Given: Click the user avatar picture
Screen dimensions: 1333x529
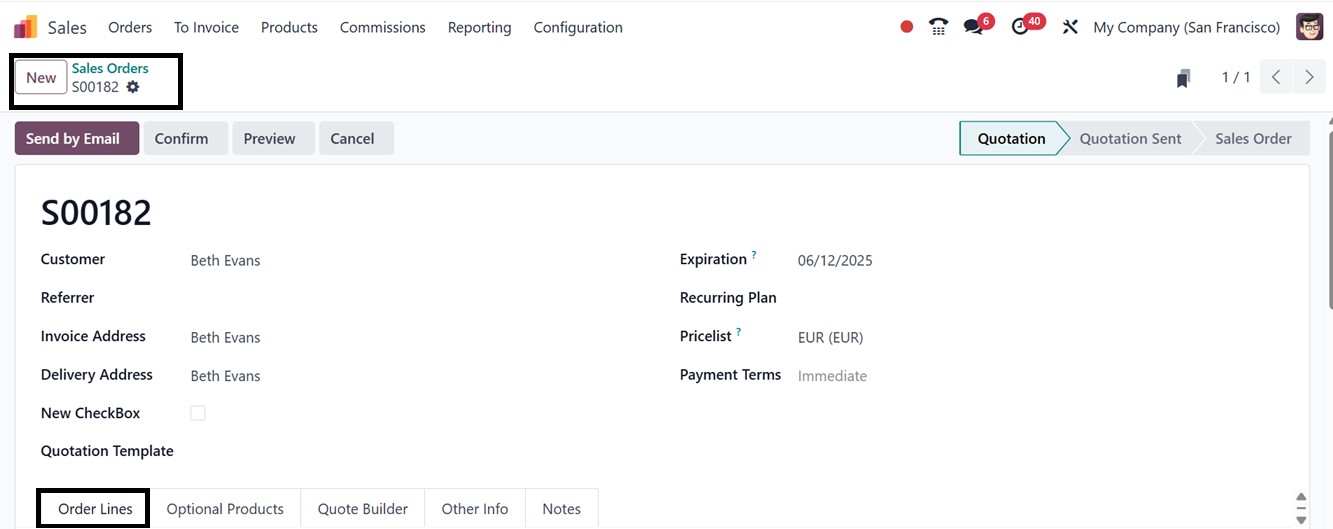Looking at the screenshot, I should (1309, 27).
